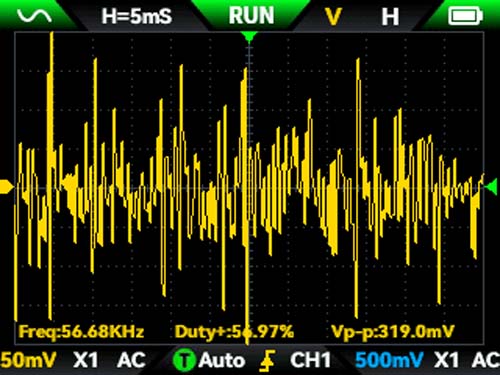The image size is (500, 375).
Task: Select the H=5mS timebase setting
Action: tap(136, 16)
